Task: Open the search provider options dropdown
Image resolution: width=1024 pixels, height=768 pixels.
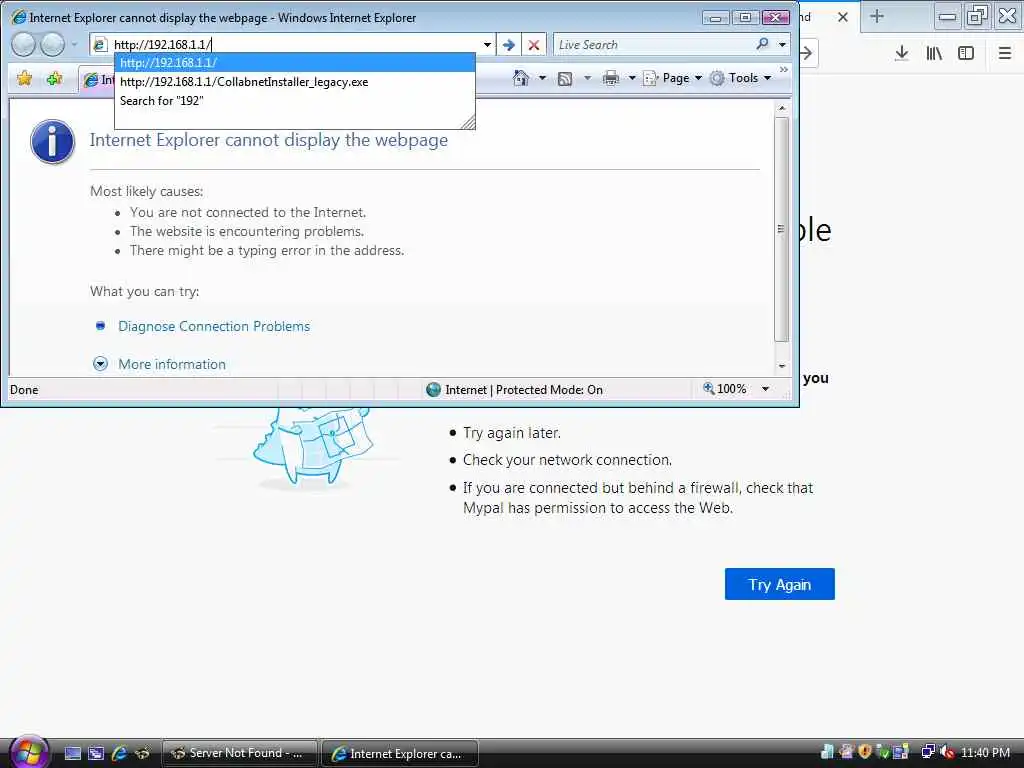Action: click(x=782, y=44)
